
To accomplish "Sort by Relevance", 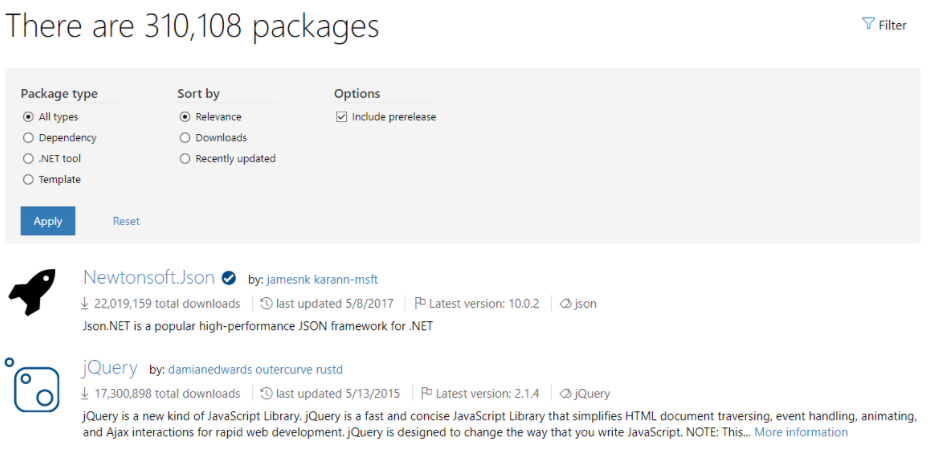I will click(185, 117).
